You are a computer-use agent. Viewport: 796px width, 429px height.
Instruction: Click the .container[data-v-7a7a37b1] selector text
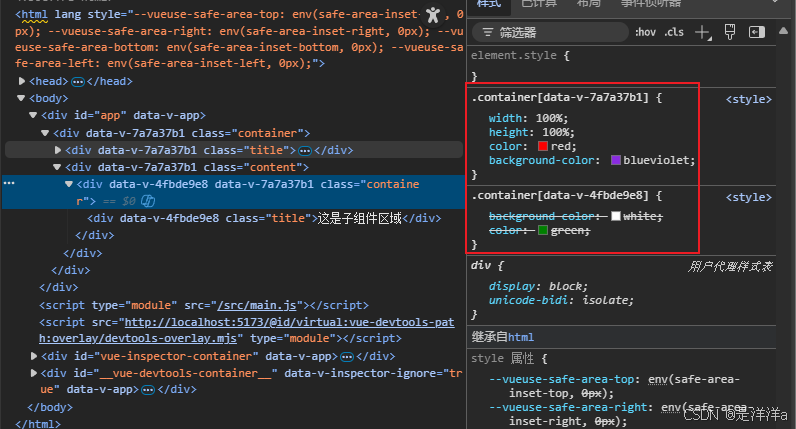(560, 97)
